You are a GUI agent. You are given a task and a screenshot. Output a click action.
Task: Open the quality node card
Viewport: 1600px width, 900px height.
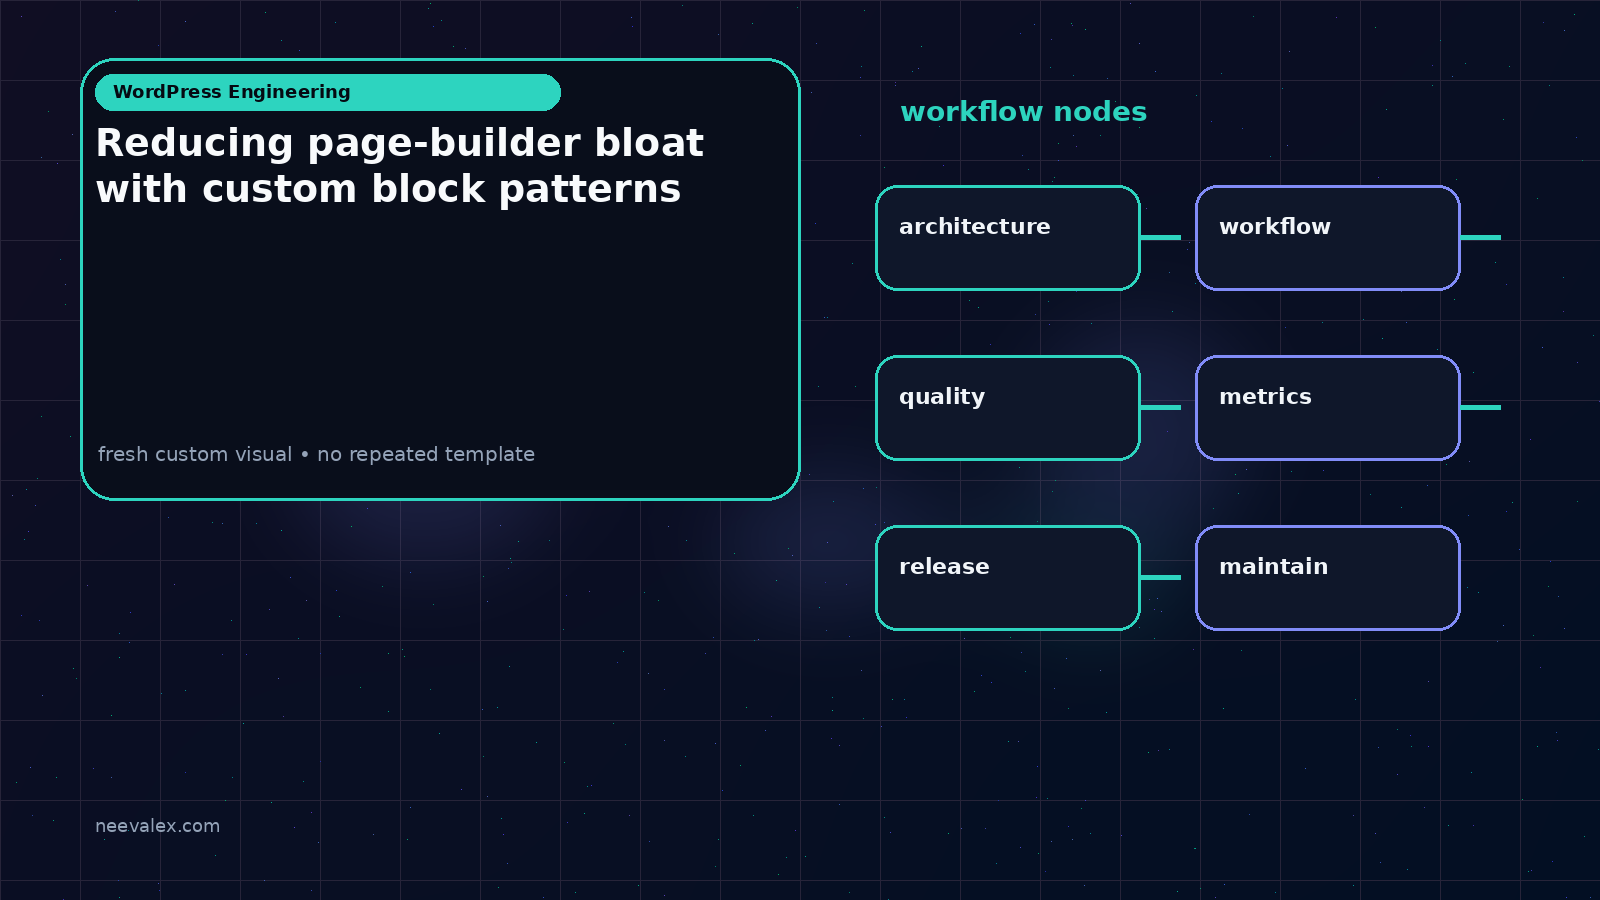1008,408
